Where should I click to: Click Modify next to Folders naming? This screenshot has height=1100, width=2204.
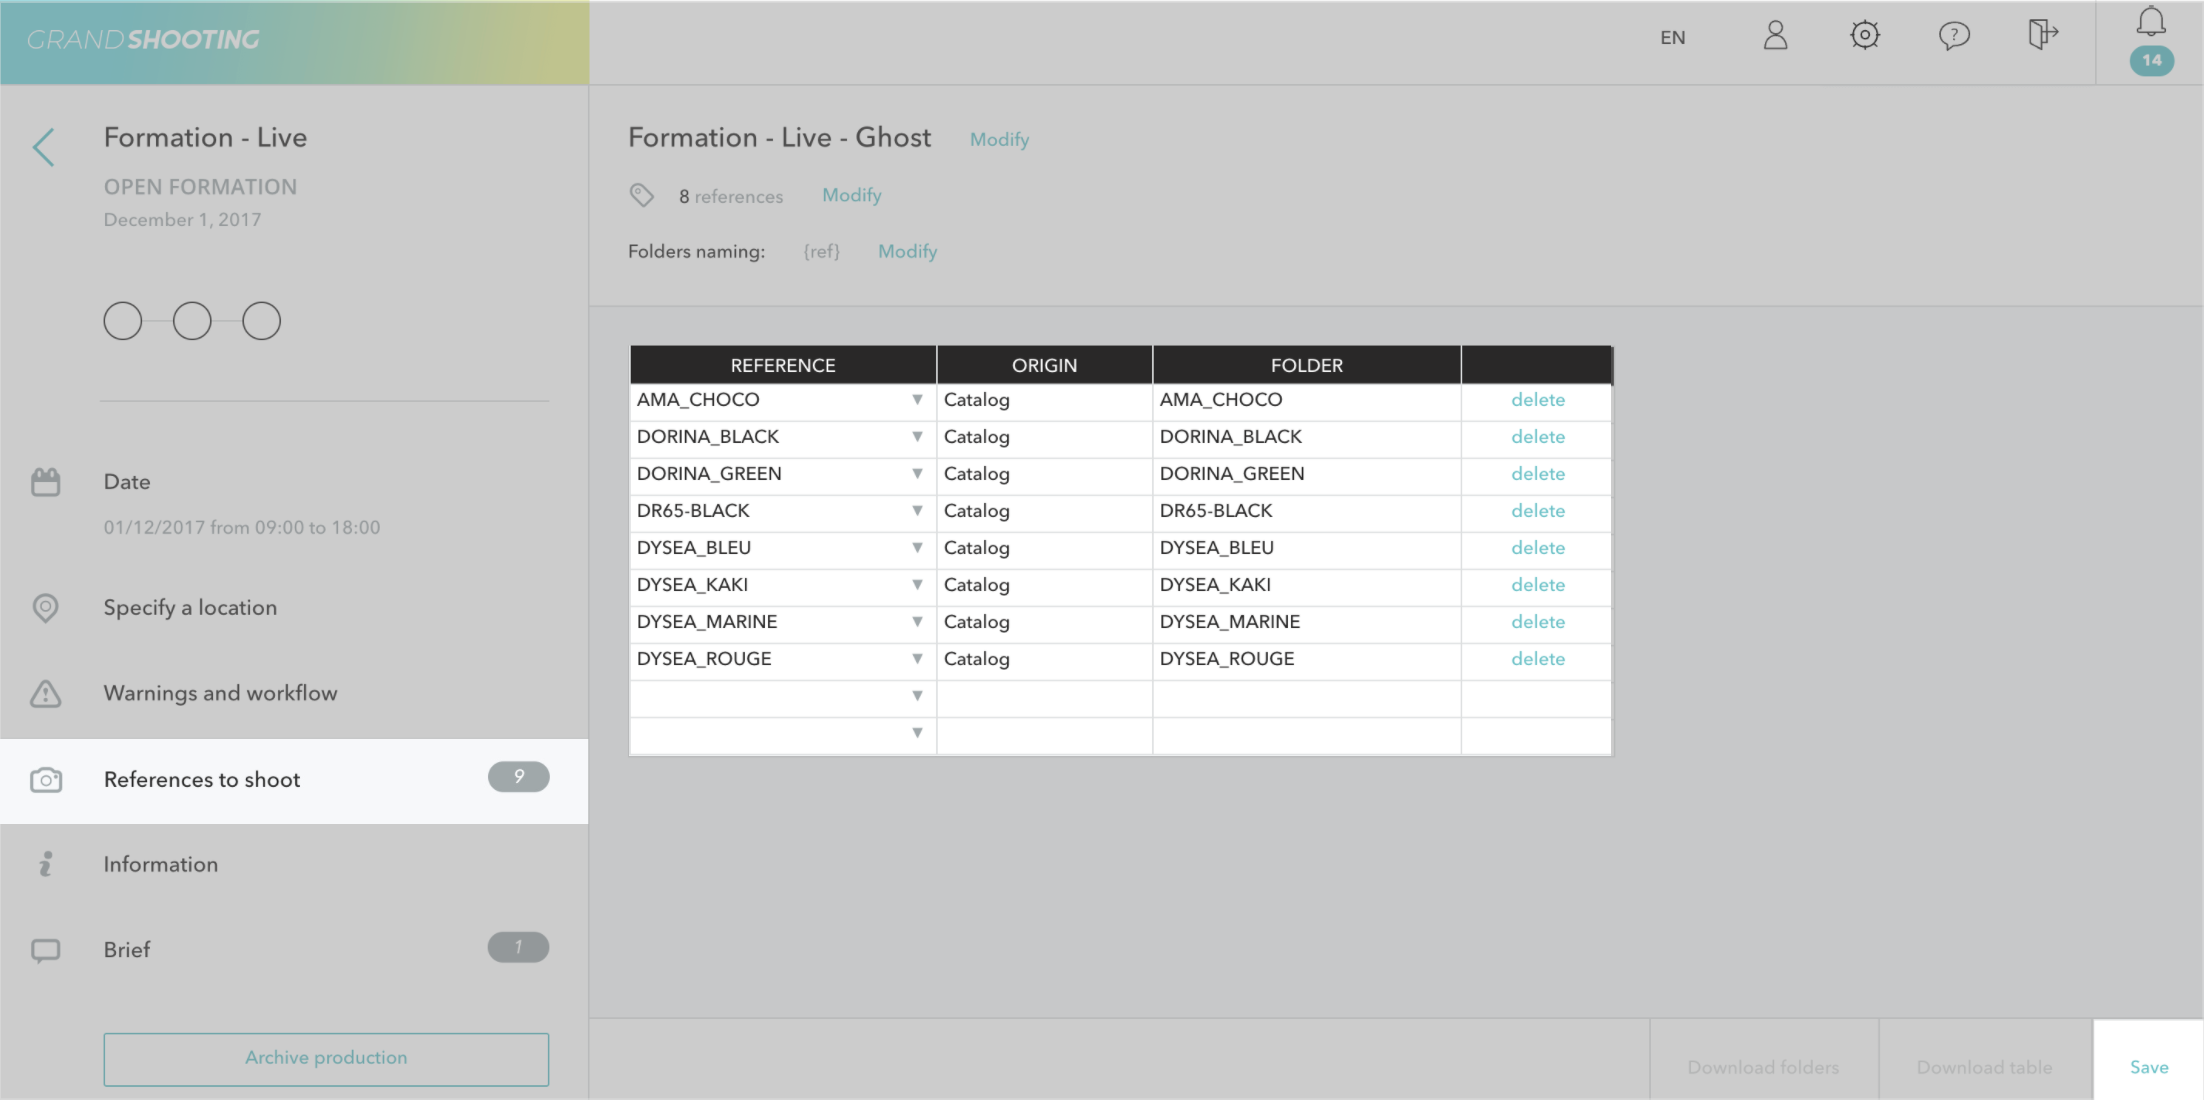tap(907, 252)
